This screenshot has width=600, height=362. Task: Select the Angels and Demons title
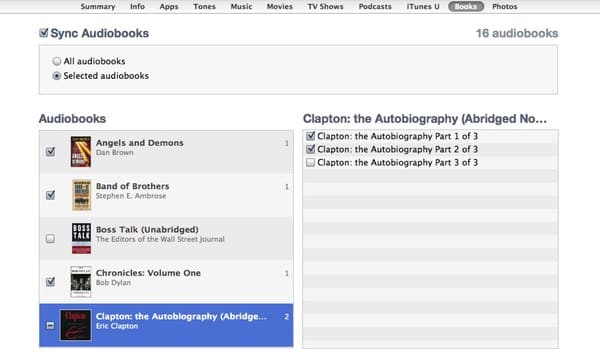point(140,143)
